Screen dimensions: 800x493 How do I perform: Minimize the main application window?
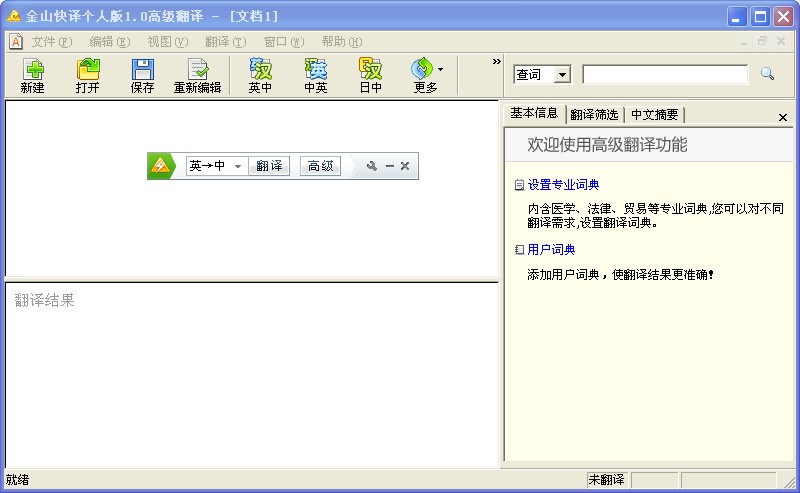click(737, 16)
